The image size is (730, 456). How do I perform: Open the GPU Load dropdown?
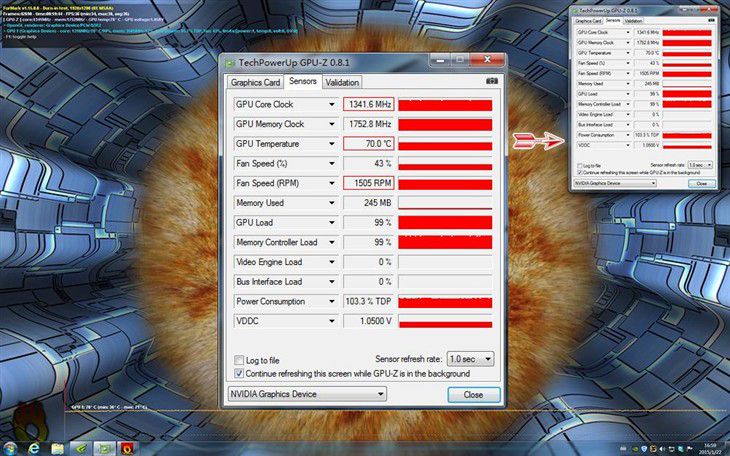coord(331,223)
